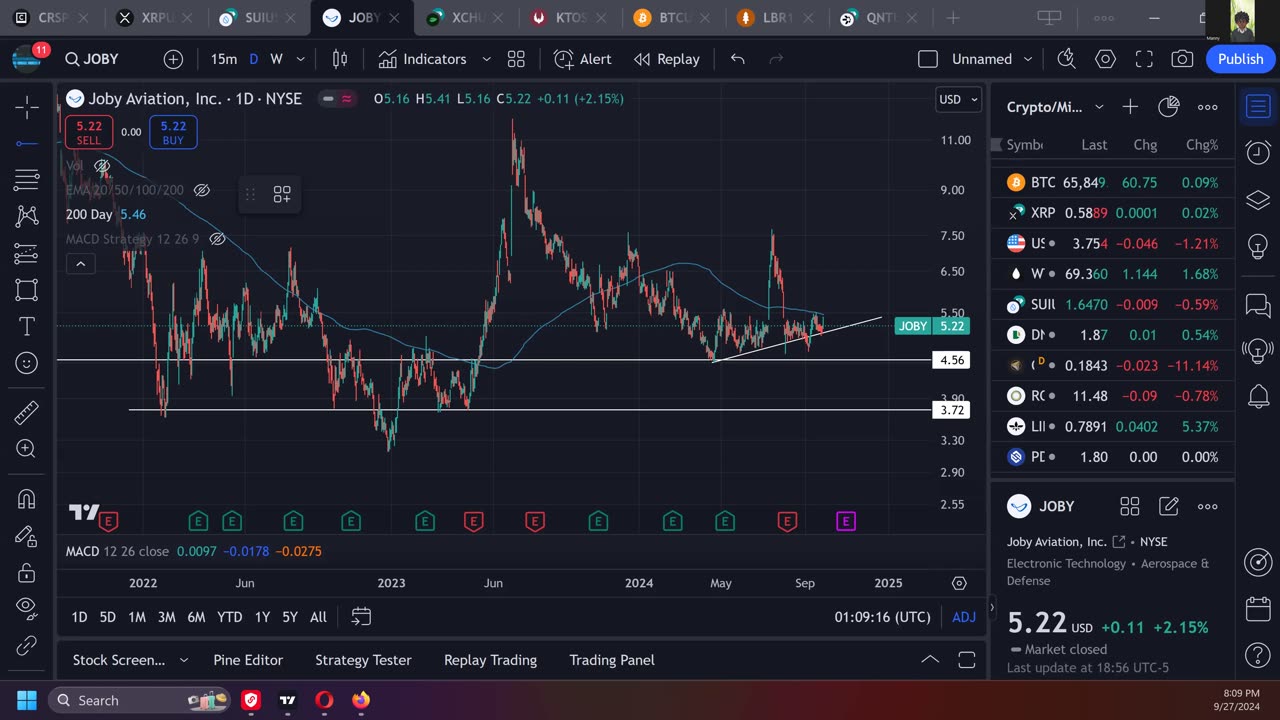
Task: Click the 5.22 BUY button
Action: pos(173,132)
